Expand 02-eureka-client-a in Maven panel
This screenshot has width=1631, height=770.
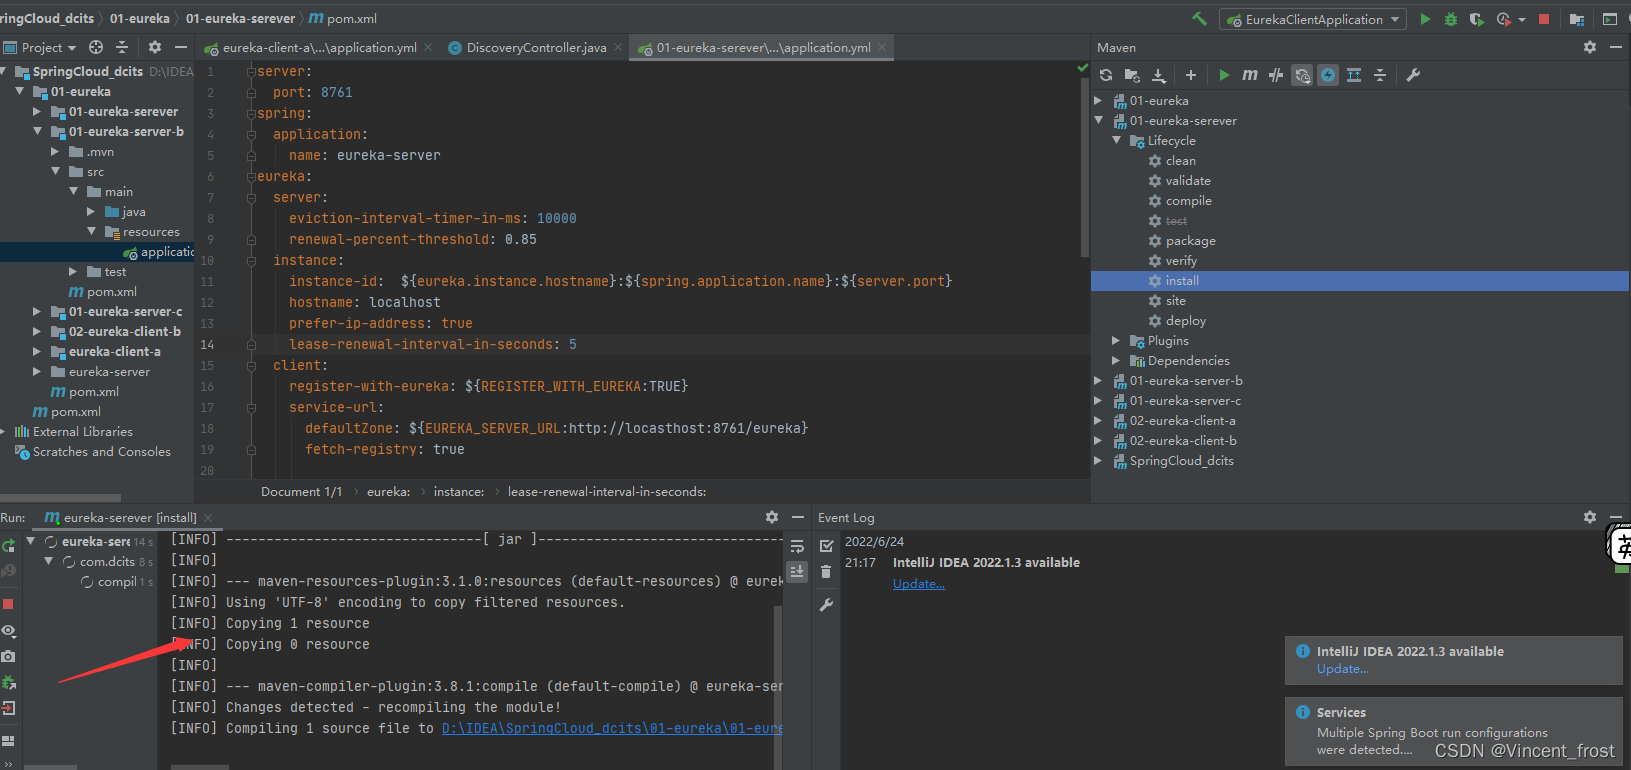click(x=1099, y=421)
